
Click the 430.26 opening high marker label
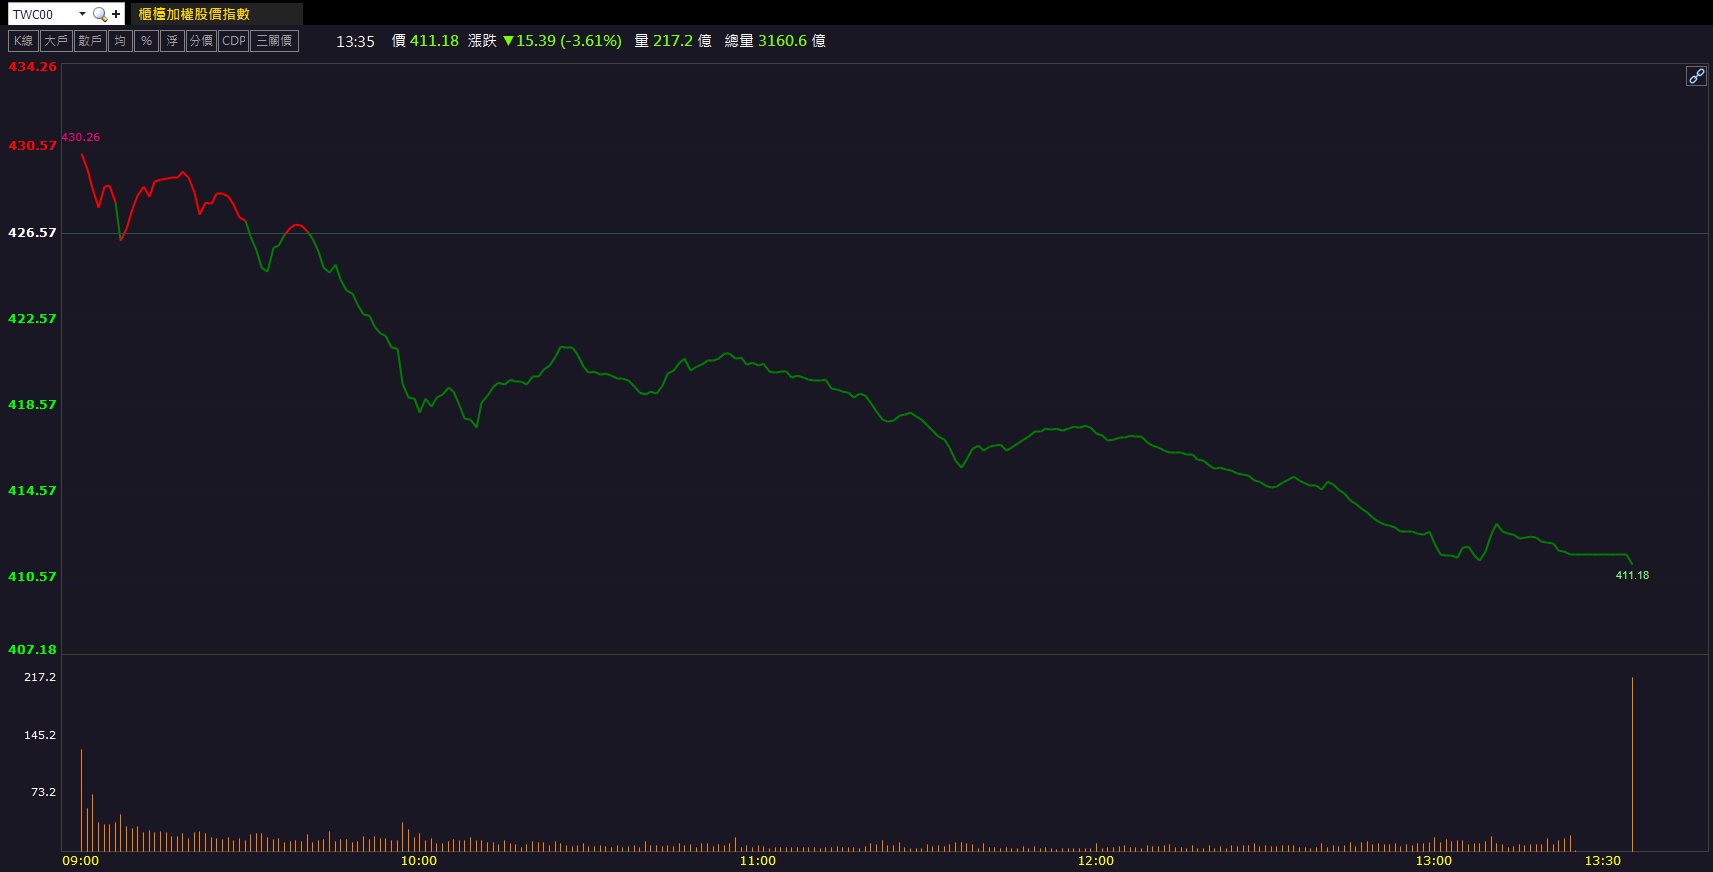coord(81,137)
